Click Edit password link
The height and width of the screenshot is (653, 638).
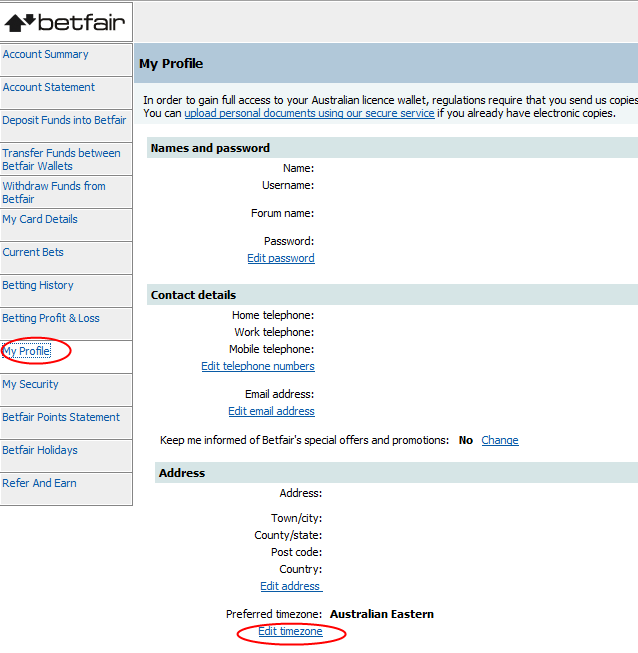click(x=281, y=258)
